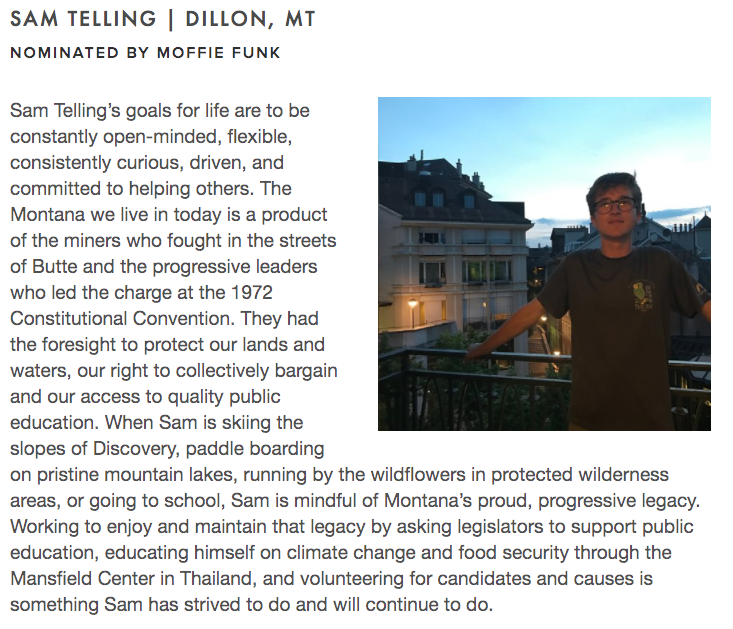Click the word 'Butte' in the paragraph

click(55, 267)
